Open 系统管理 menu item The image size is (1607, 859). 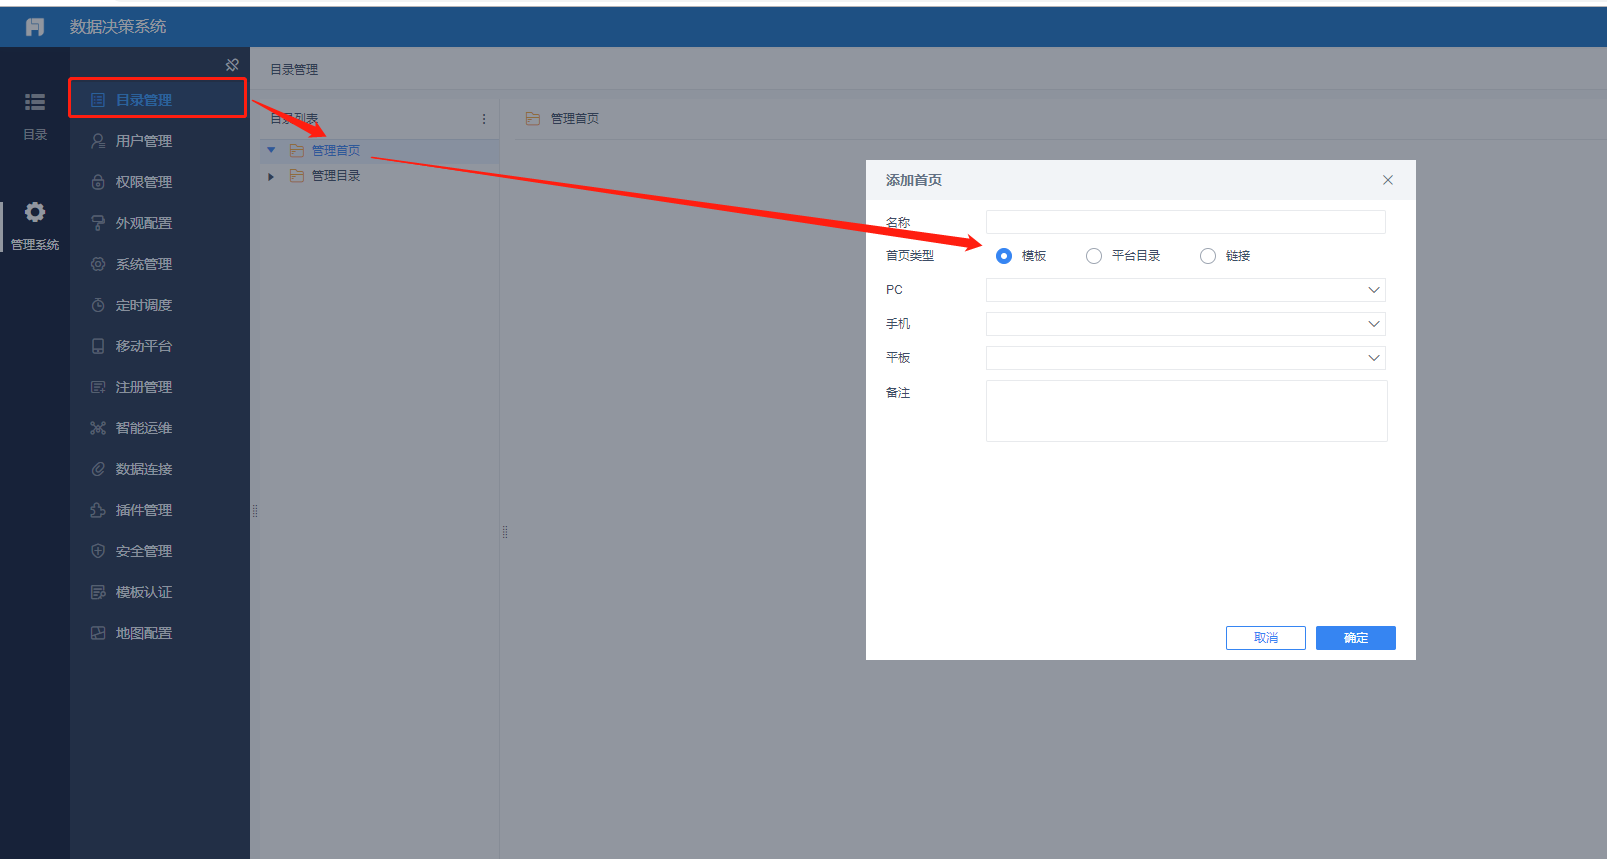[158, 264]
